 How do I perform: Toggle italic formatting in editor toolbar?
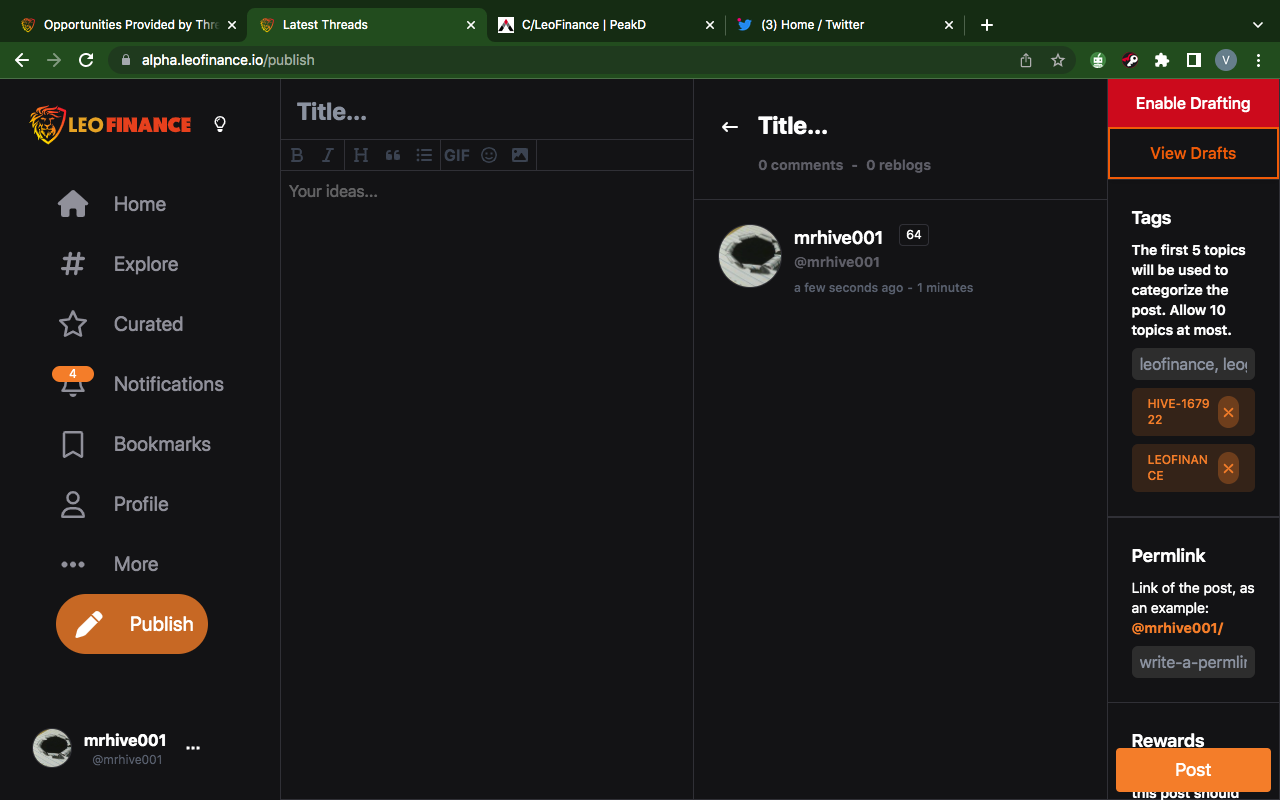click(x=327, y=155)
